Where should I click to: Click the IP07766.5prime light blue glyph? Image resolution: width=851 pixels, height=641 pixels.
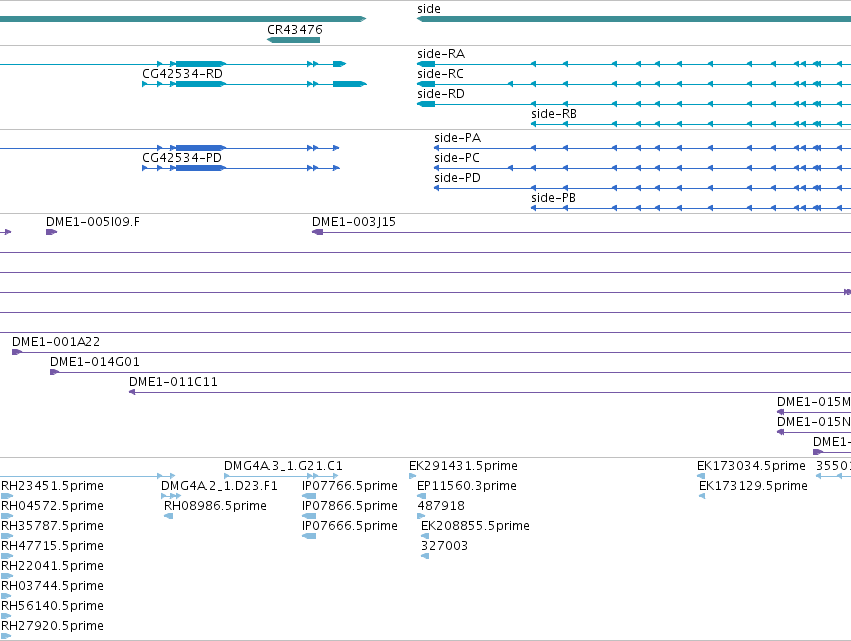point(309,496)
